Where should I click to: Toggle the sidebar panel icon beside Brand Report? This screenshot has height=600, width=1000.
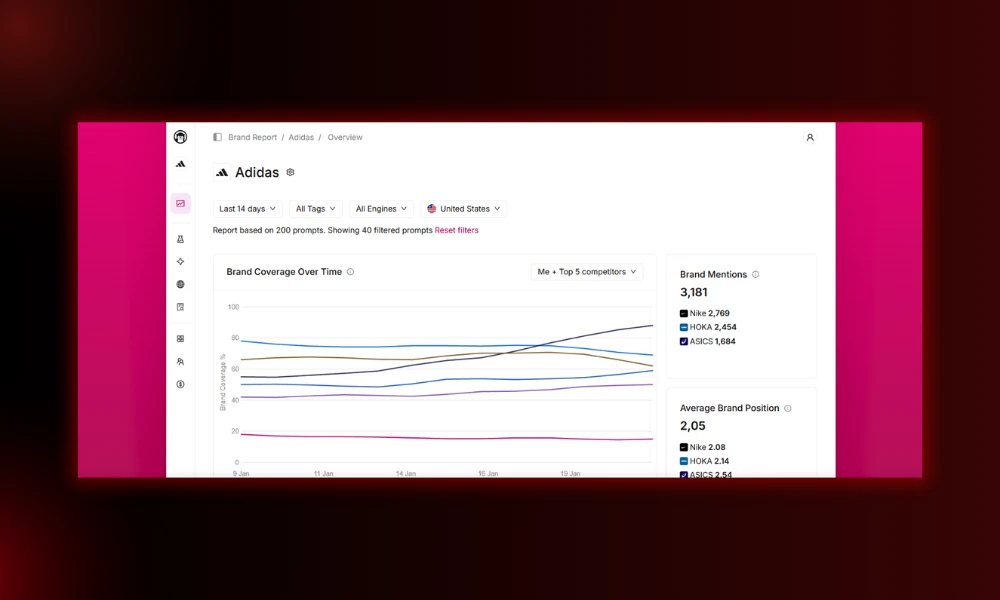(217, 137)
